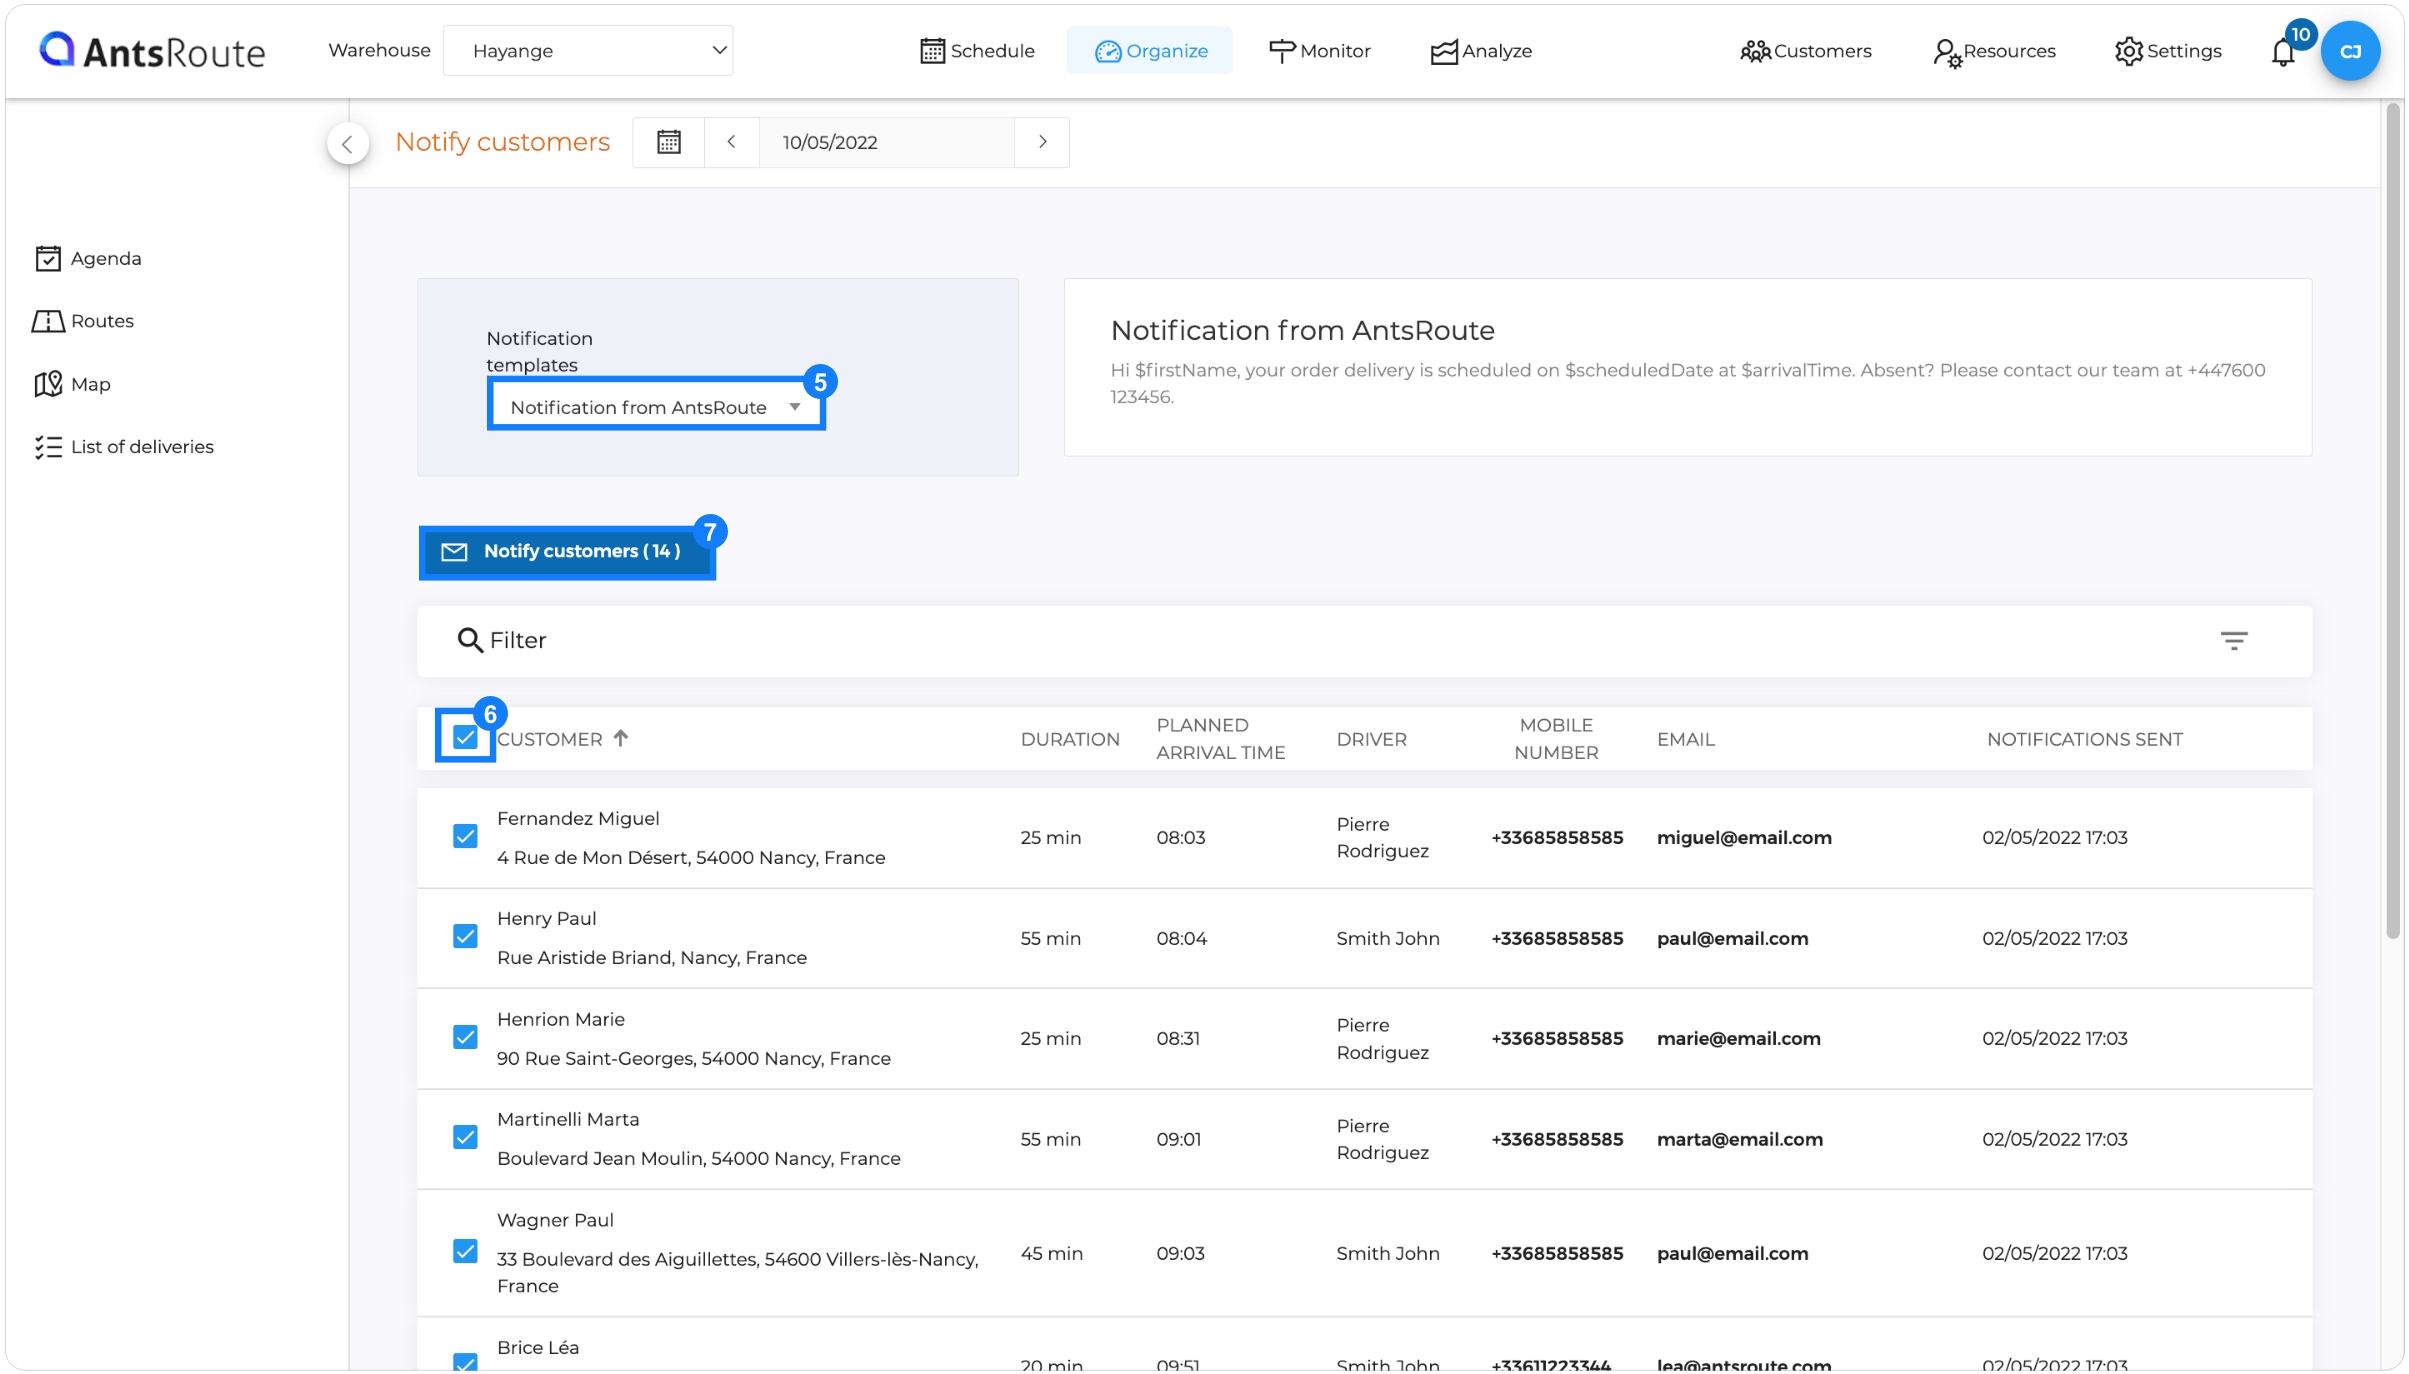This screenshot has height=1374, width=2409.
Task: Toggle the select-all customers checkbox
Action: coord(465,737)
